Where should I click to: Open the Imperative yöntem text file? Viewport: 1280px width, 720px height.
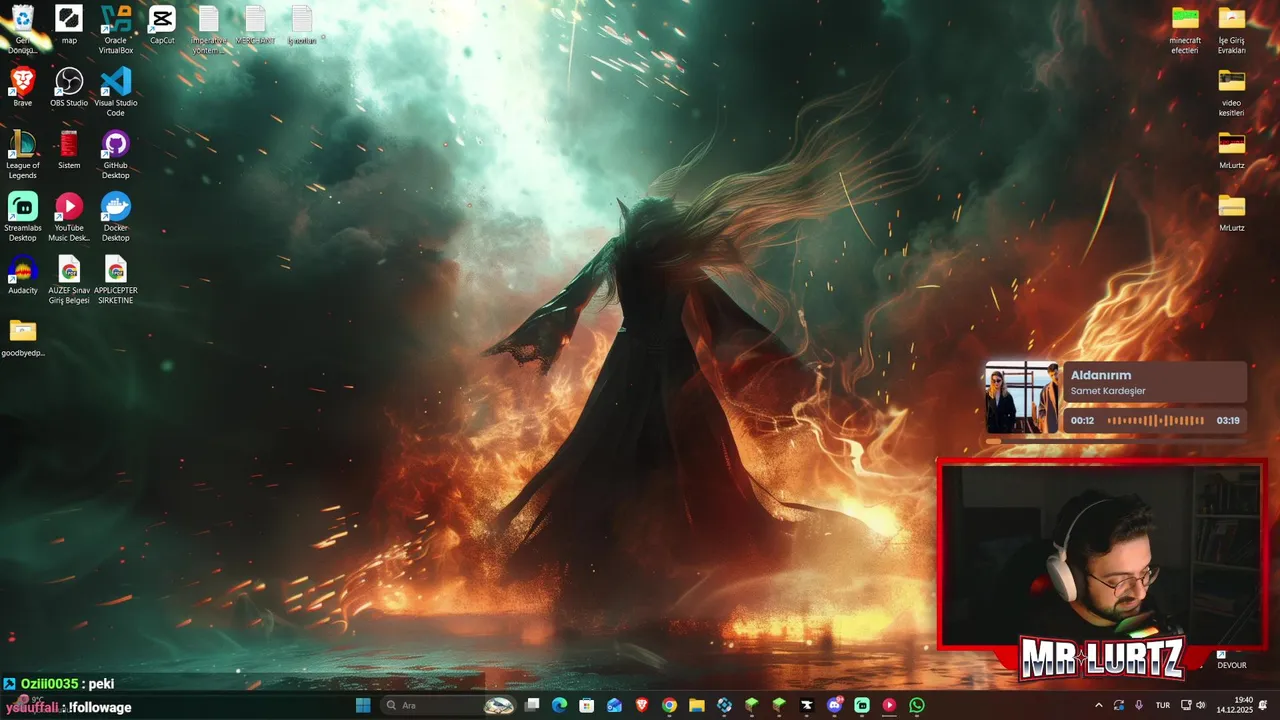(208, 29)
